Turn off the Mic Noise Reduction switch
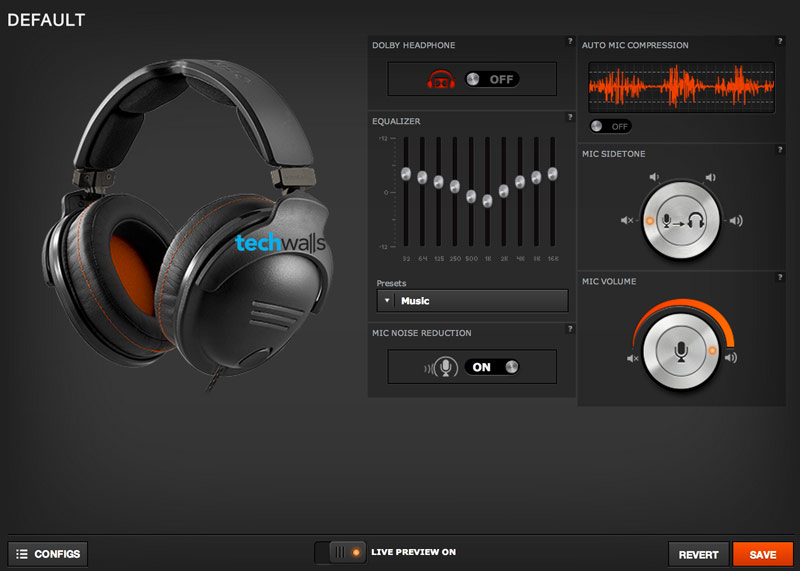 click(492, 367)
